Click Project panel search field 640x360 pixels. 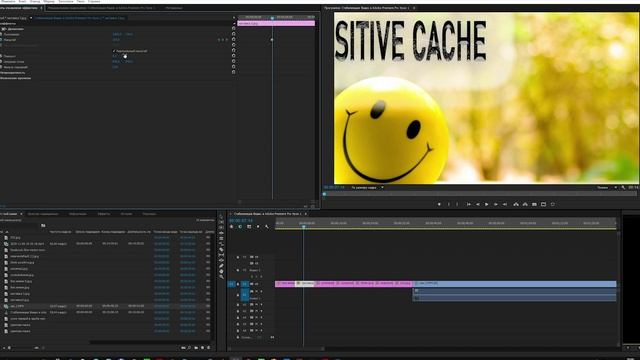(19, 225)
